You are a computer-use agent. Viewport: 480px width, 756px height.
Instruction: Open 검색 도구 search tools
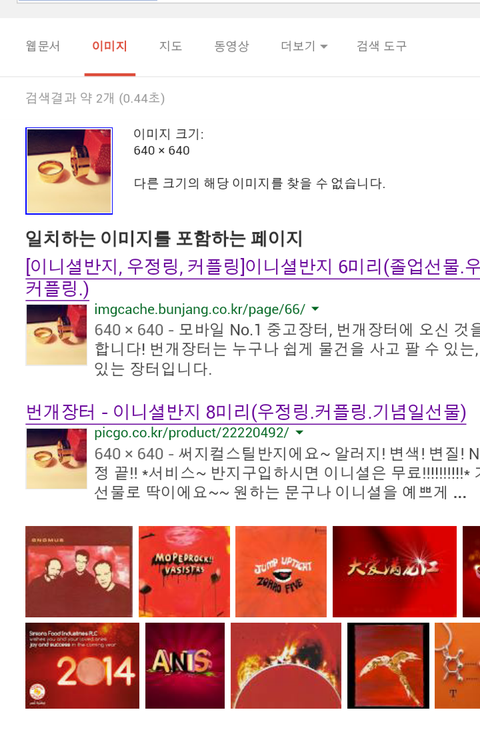point(382,46)
